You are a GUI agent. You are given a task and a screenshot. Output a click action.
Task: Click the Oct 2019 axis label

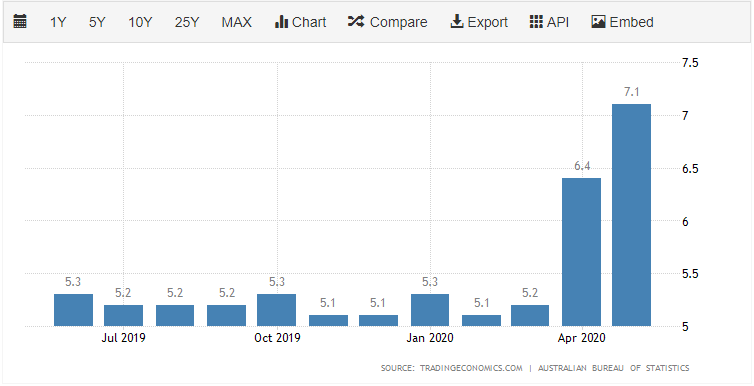(277, 338)
